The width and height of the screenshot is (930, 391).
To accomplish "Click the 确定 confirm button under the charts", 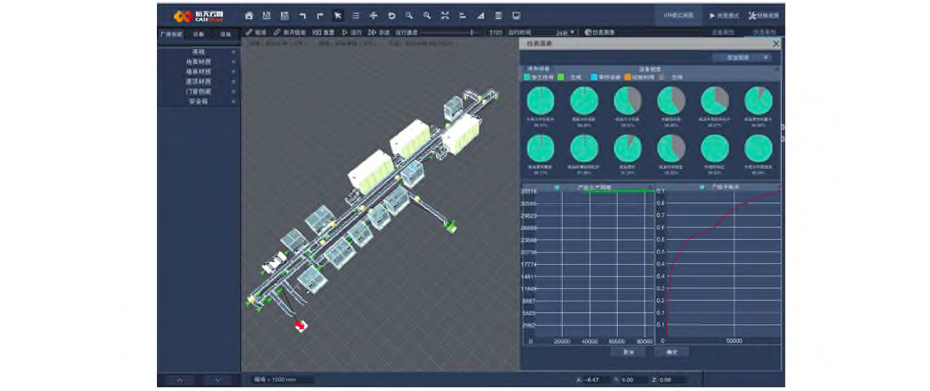I will (x=671, y=352).
